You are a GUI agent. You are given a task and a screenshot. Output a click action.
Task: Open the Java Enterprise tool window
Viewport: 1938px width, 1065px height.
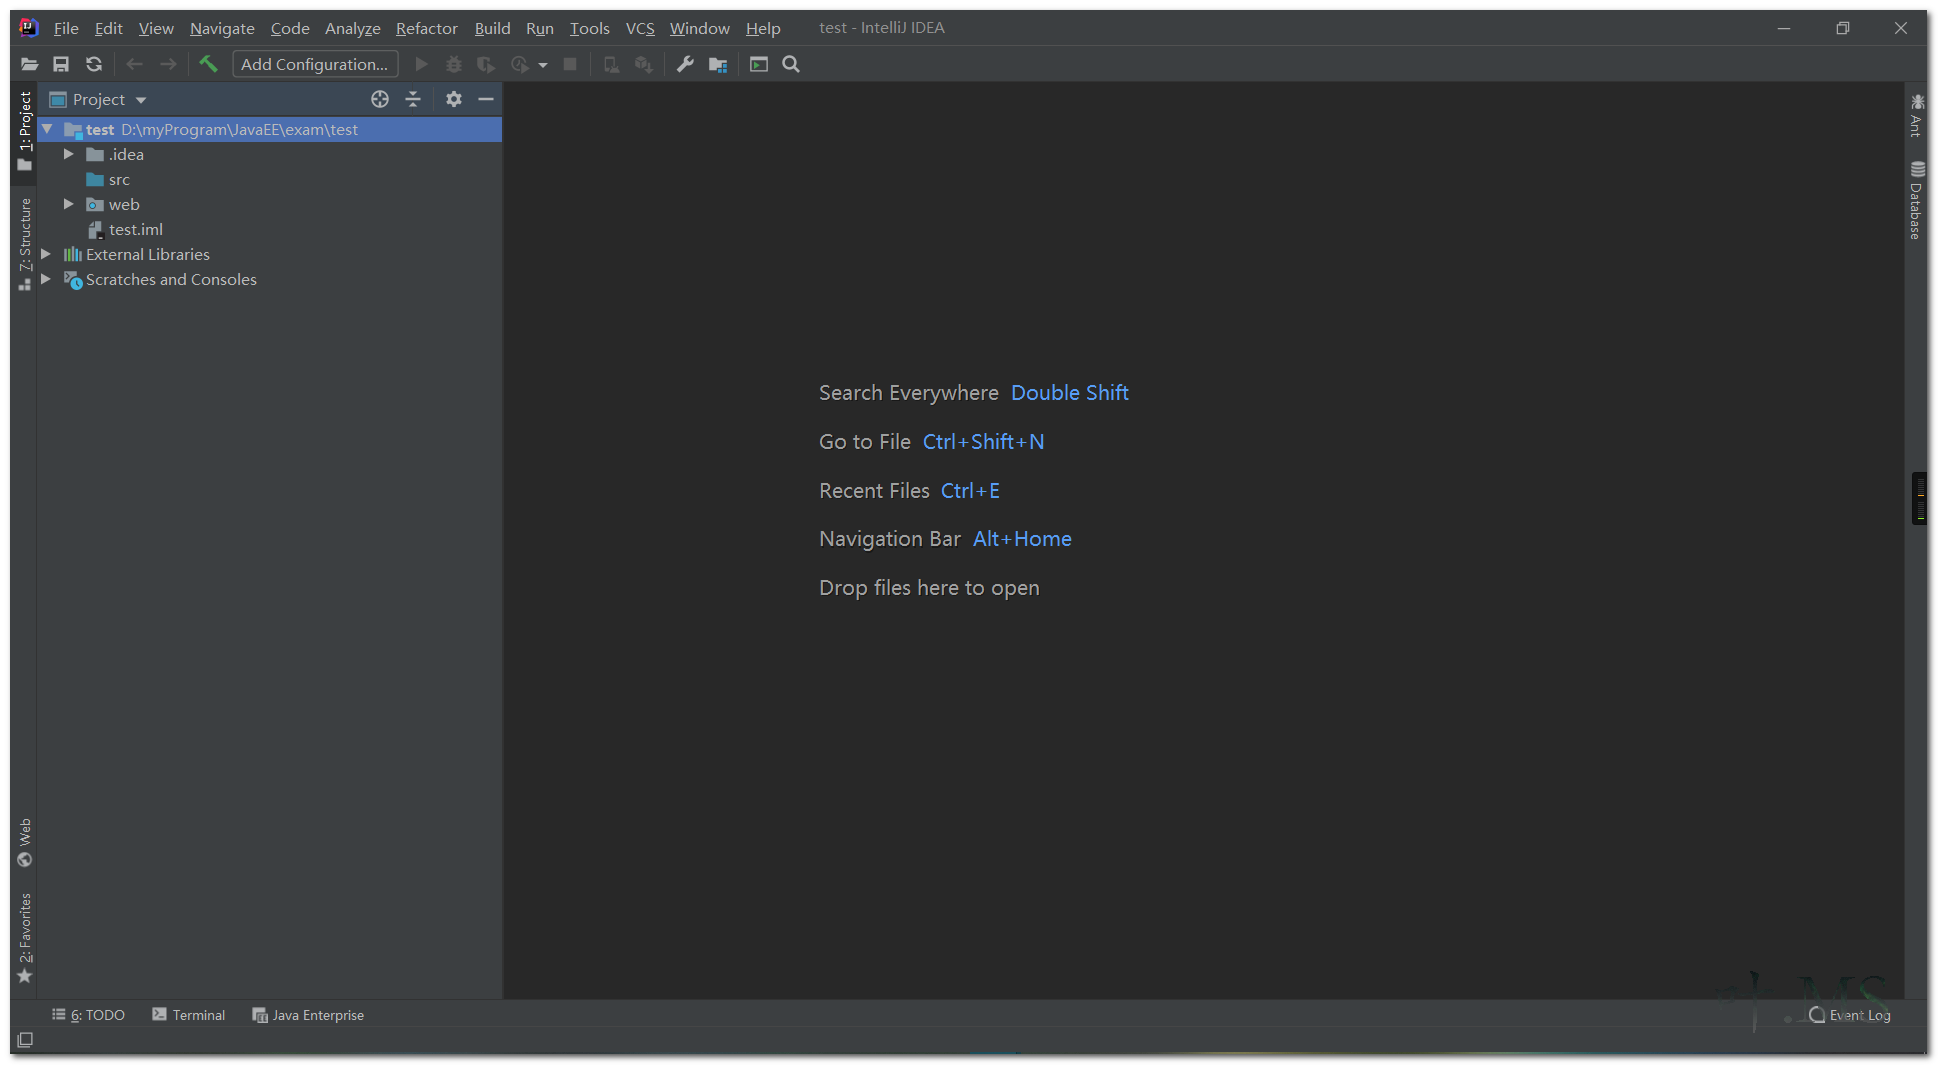point(308,1015)
